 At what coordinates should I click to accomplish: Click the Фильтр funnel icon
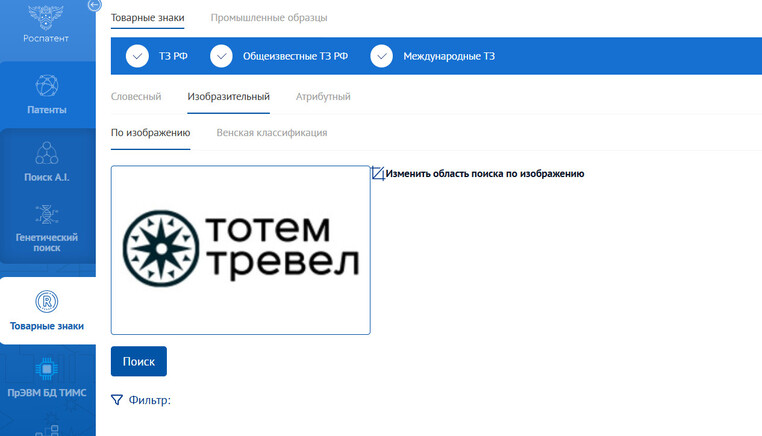point(117,400)
